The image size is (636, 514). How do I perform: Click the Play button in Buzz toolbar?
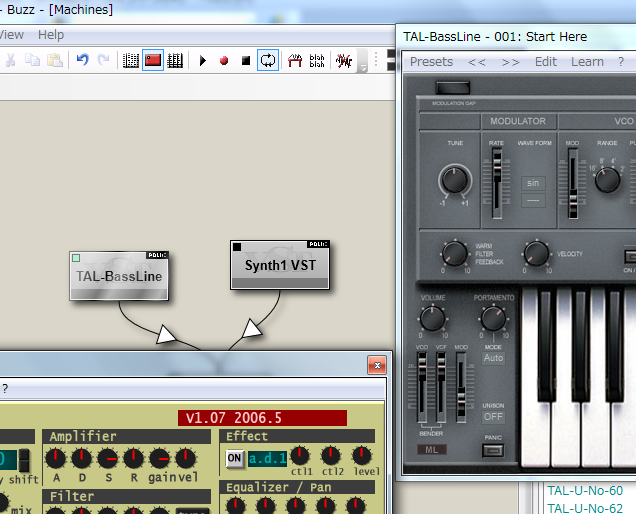click(x=203, y=61)
